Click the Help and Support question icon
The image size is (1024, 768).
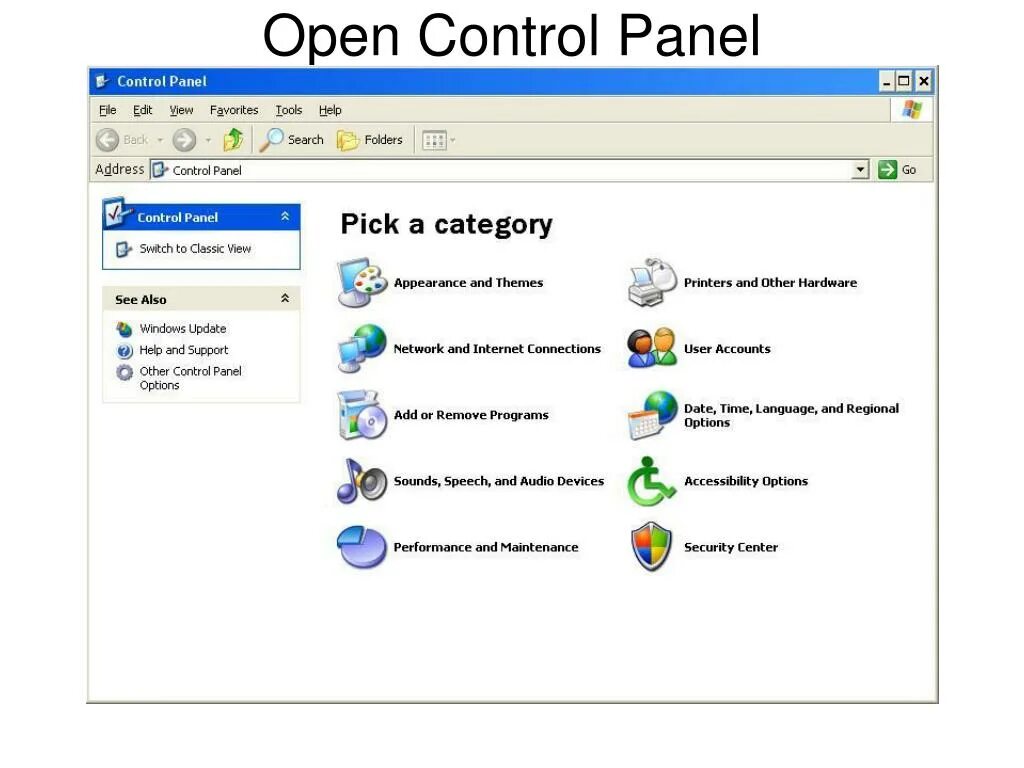coord(125,351)
